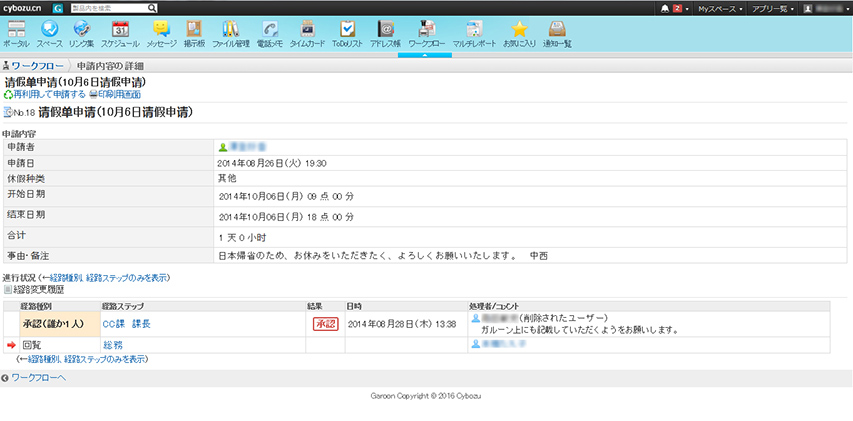Click the 开始日期 value 09 点 00 分
Image resolution: width=853 pixels, height=421 pixels.
pos(330,196)
